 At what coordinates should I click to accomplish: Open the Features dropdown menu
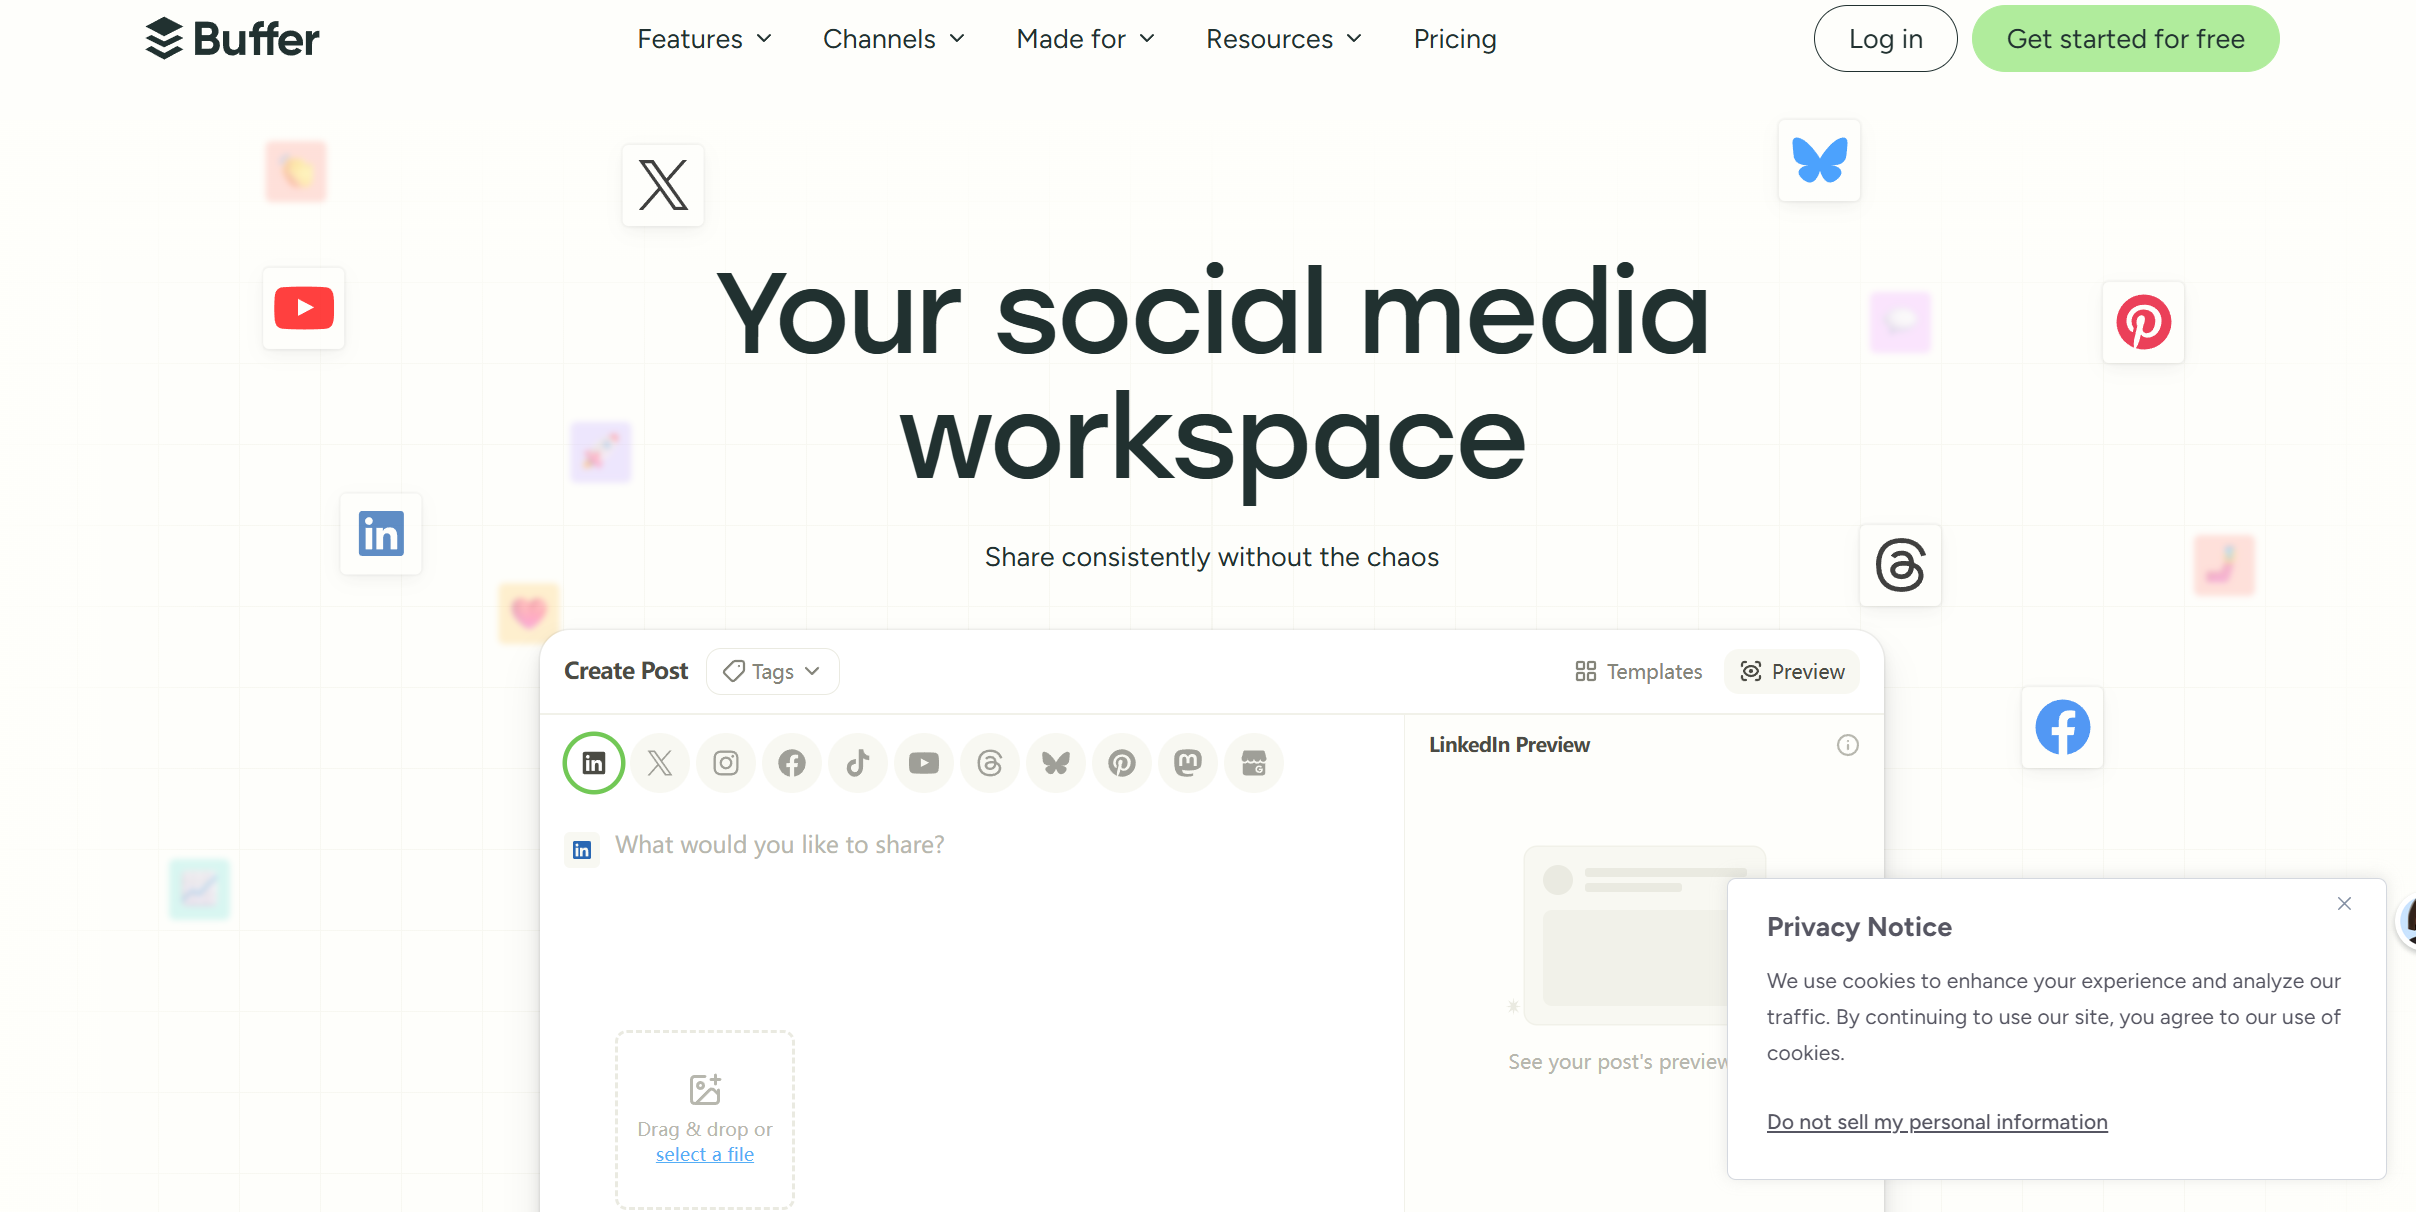pos(704,39)
